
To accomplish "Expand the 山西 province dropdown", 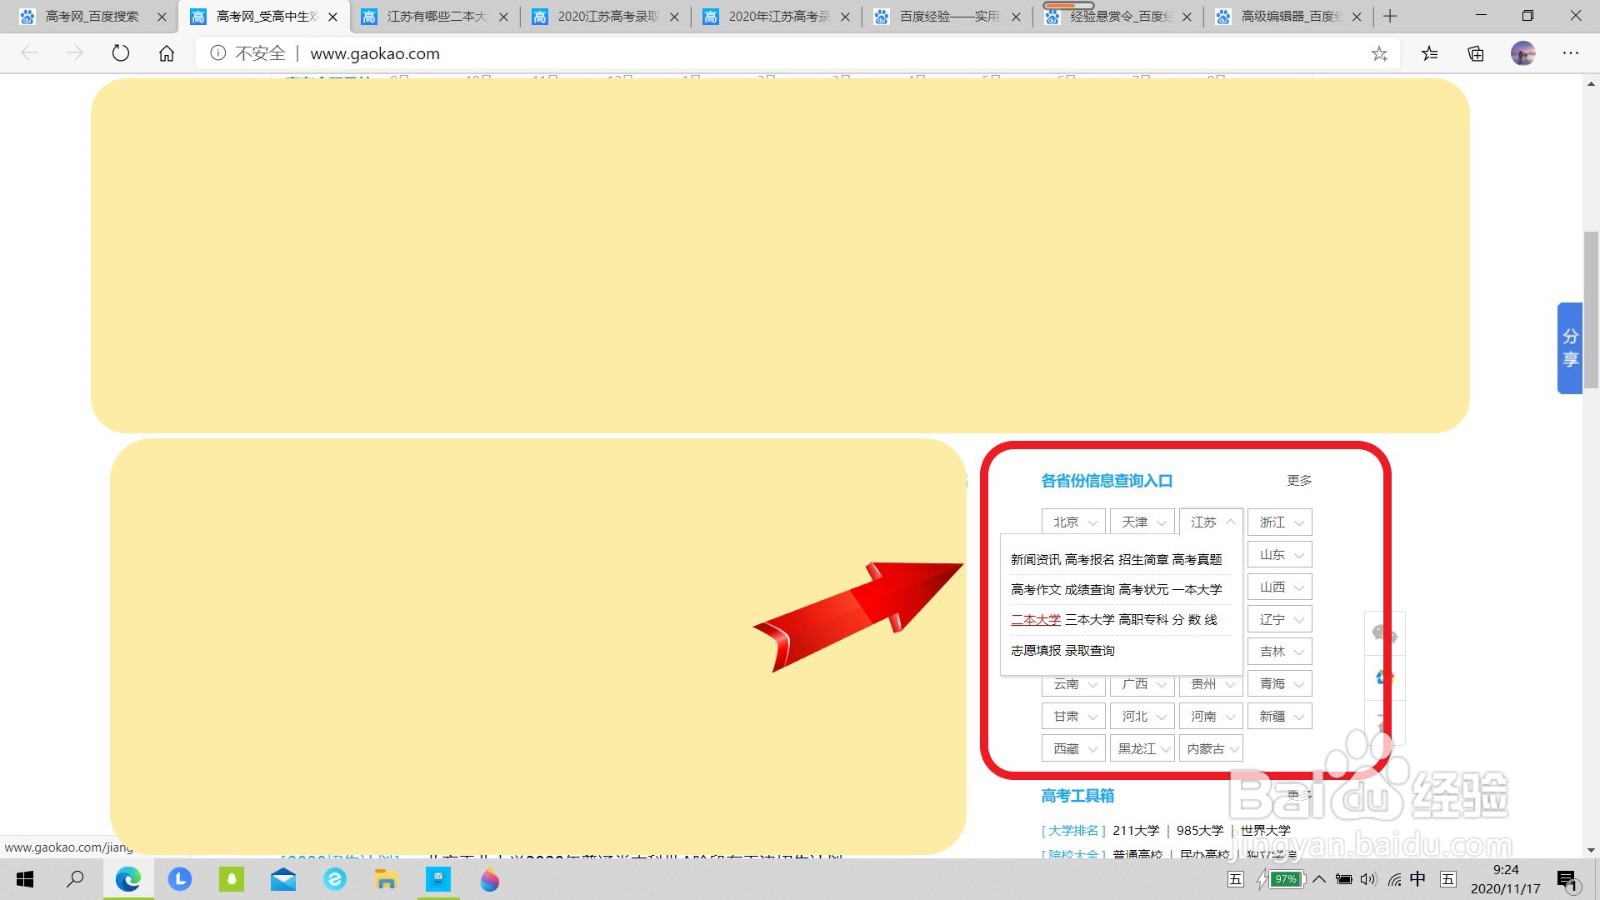I will pyautogui.click(x=1280, y=587).
